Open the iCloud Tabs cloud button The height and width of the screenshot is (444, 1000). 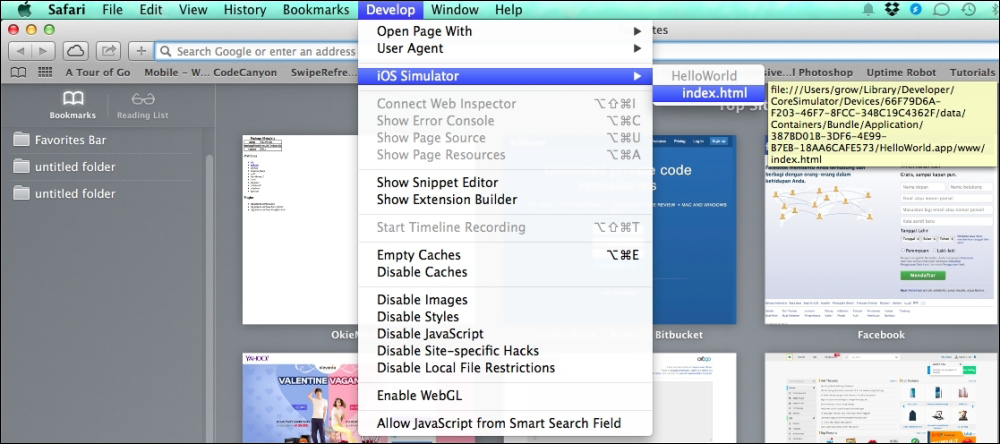pyautogui.click(x=76, y=51)
